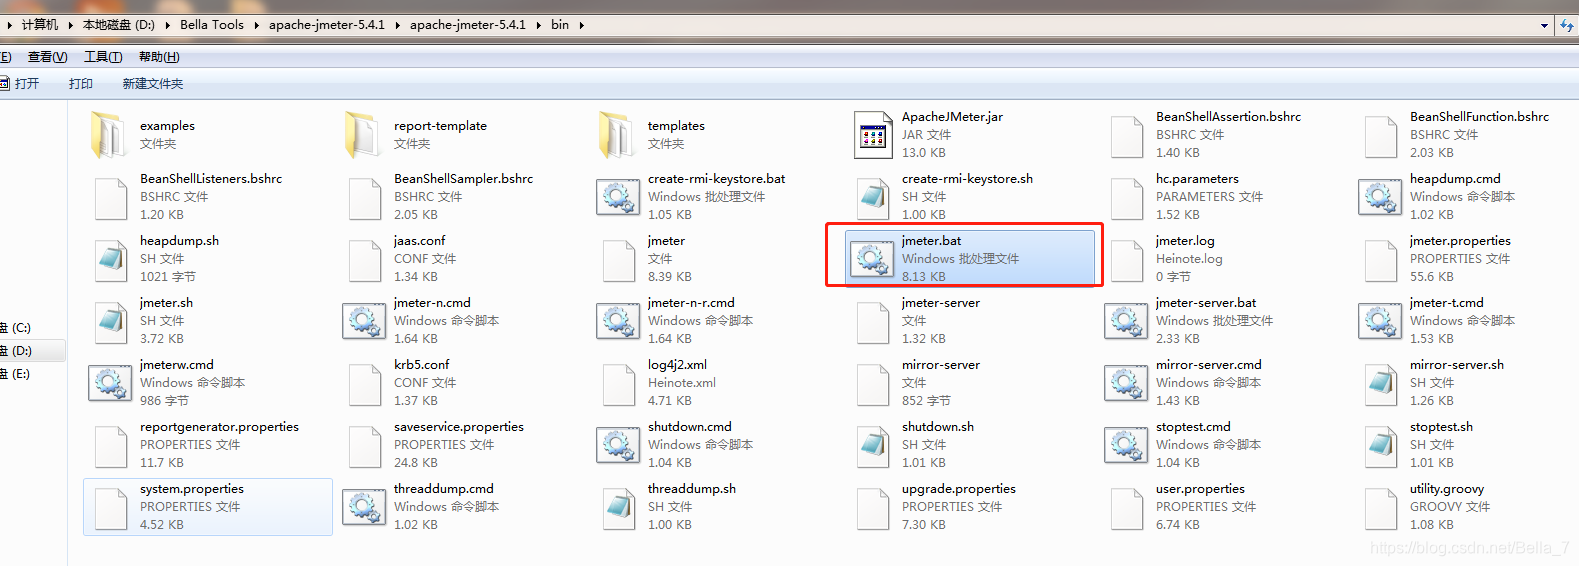Select the reportgenerator.properties file name
Screen dimensions: 1579x566
click(x=219, y=427)
